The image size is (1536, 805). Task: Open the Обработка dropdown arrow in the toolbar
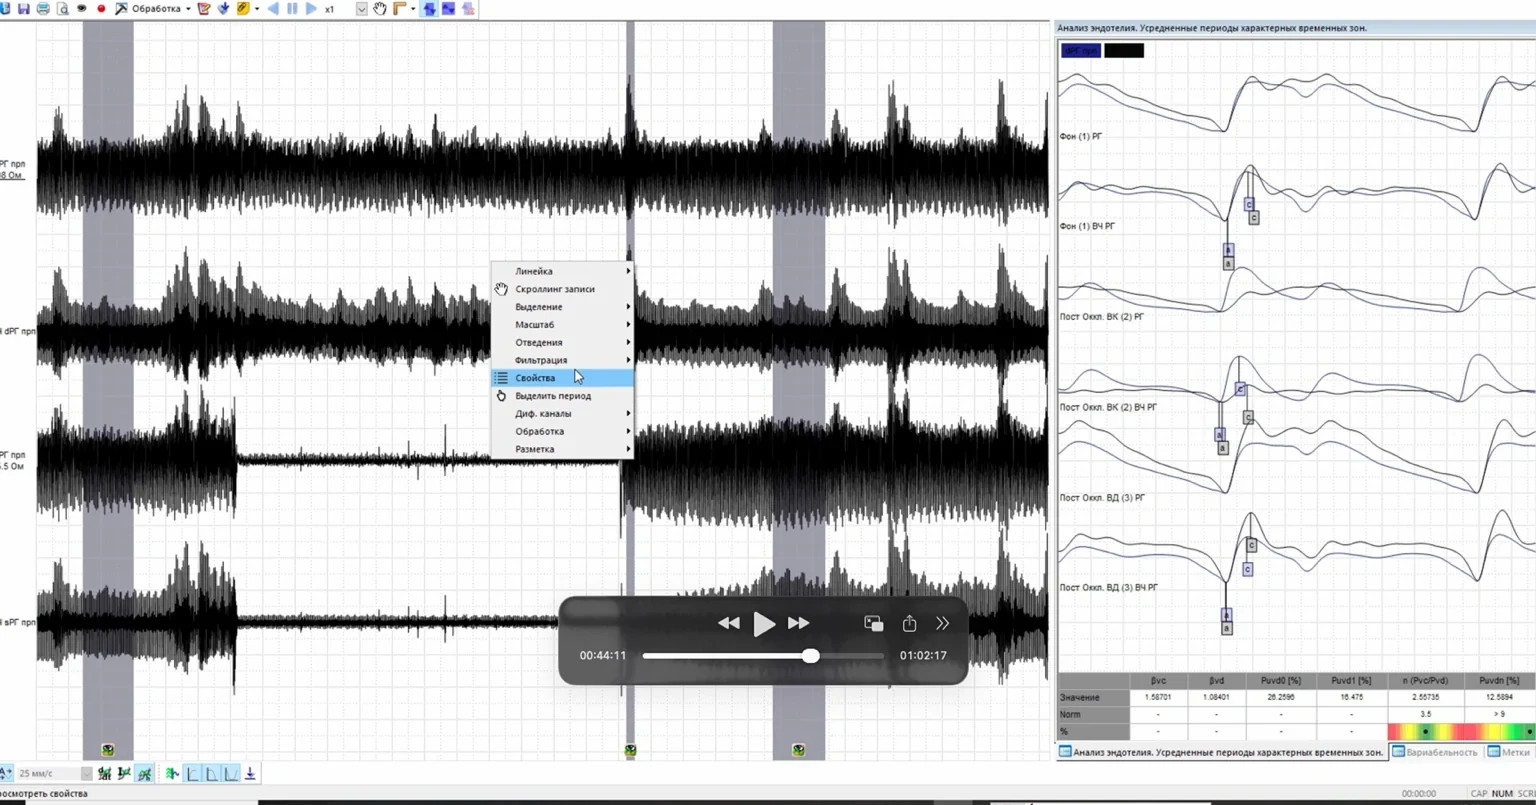point(188,9)
